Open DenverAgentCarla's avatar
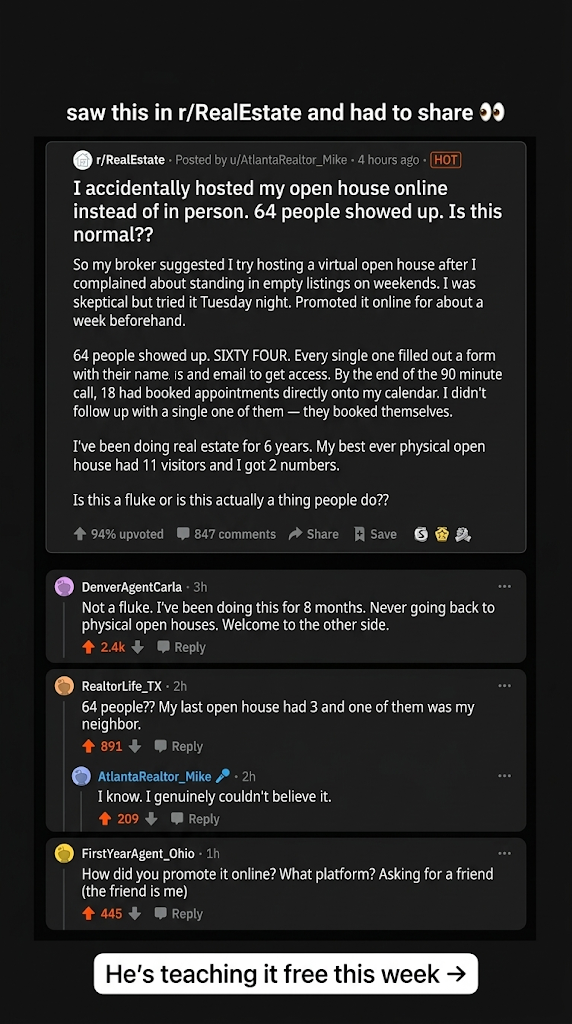 pyautogui.click(x=64, y=586)
